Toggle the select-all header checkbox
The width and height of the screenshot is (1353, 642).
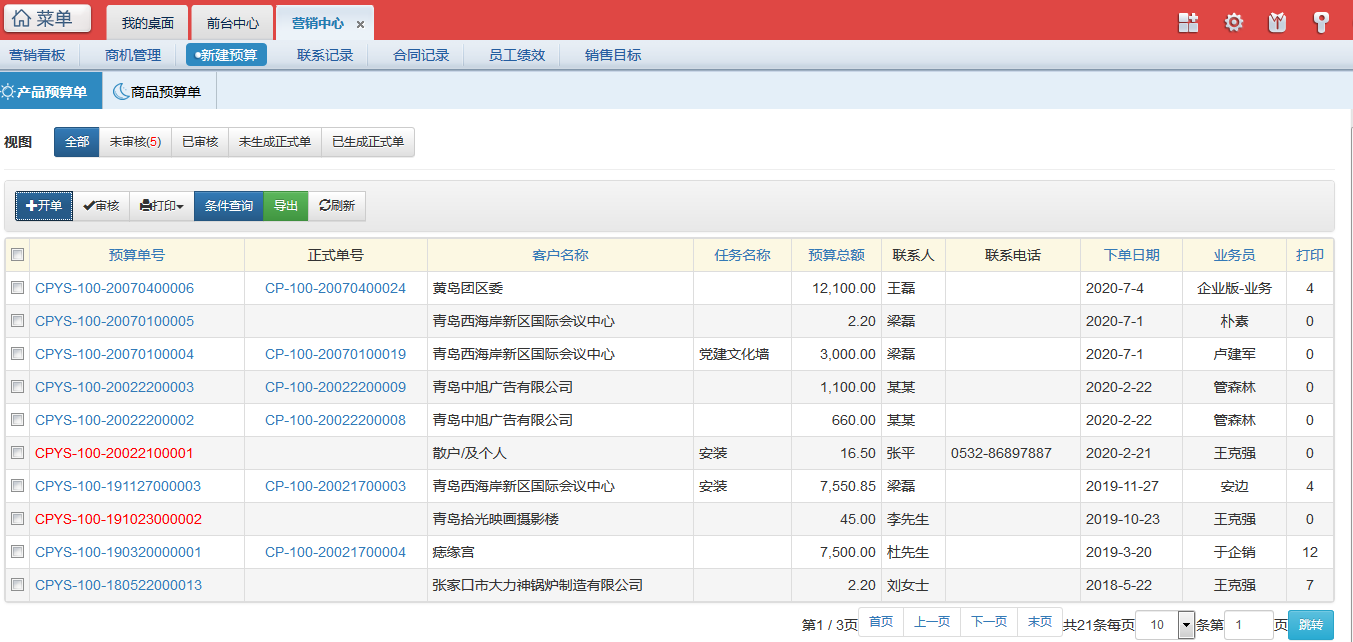pyautogui.click(x=17, y=255)
